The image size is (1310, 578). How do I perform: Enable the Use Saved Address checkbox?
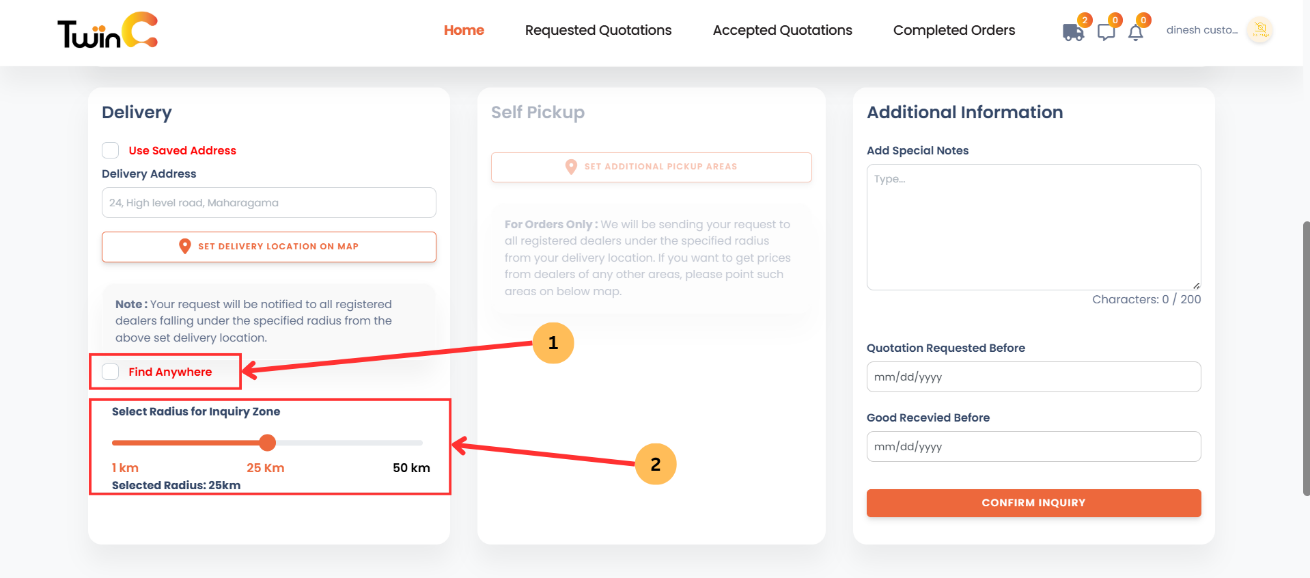click(110, 150)
